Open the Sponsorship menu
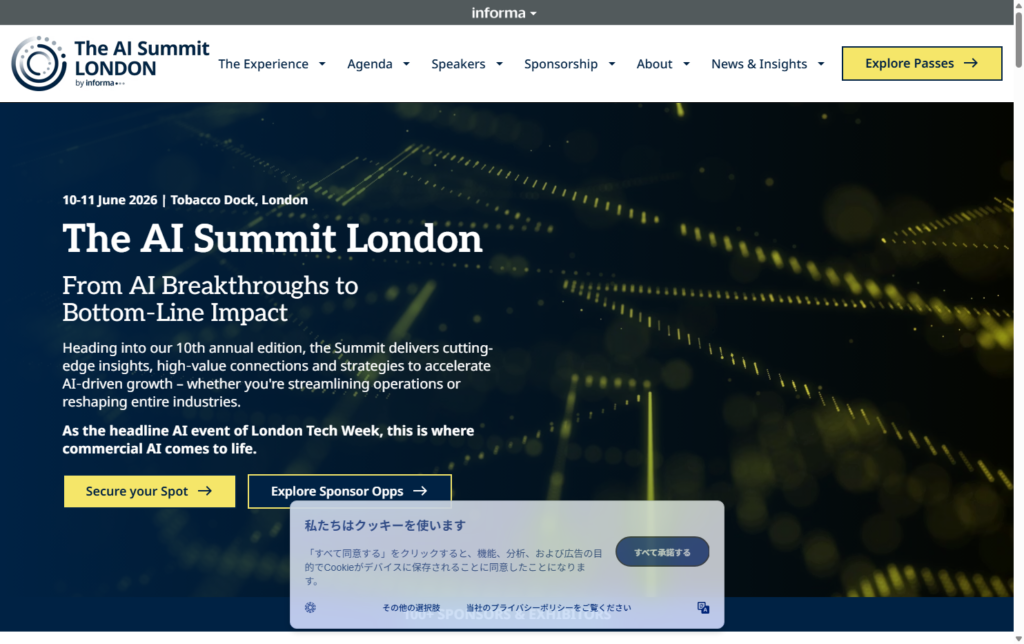Viewport: 1024px width, 644px height. (561, 64)
